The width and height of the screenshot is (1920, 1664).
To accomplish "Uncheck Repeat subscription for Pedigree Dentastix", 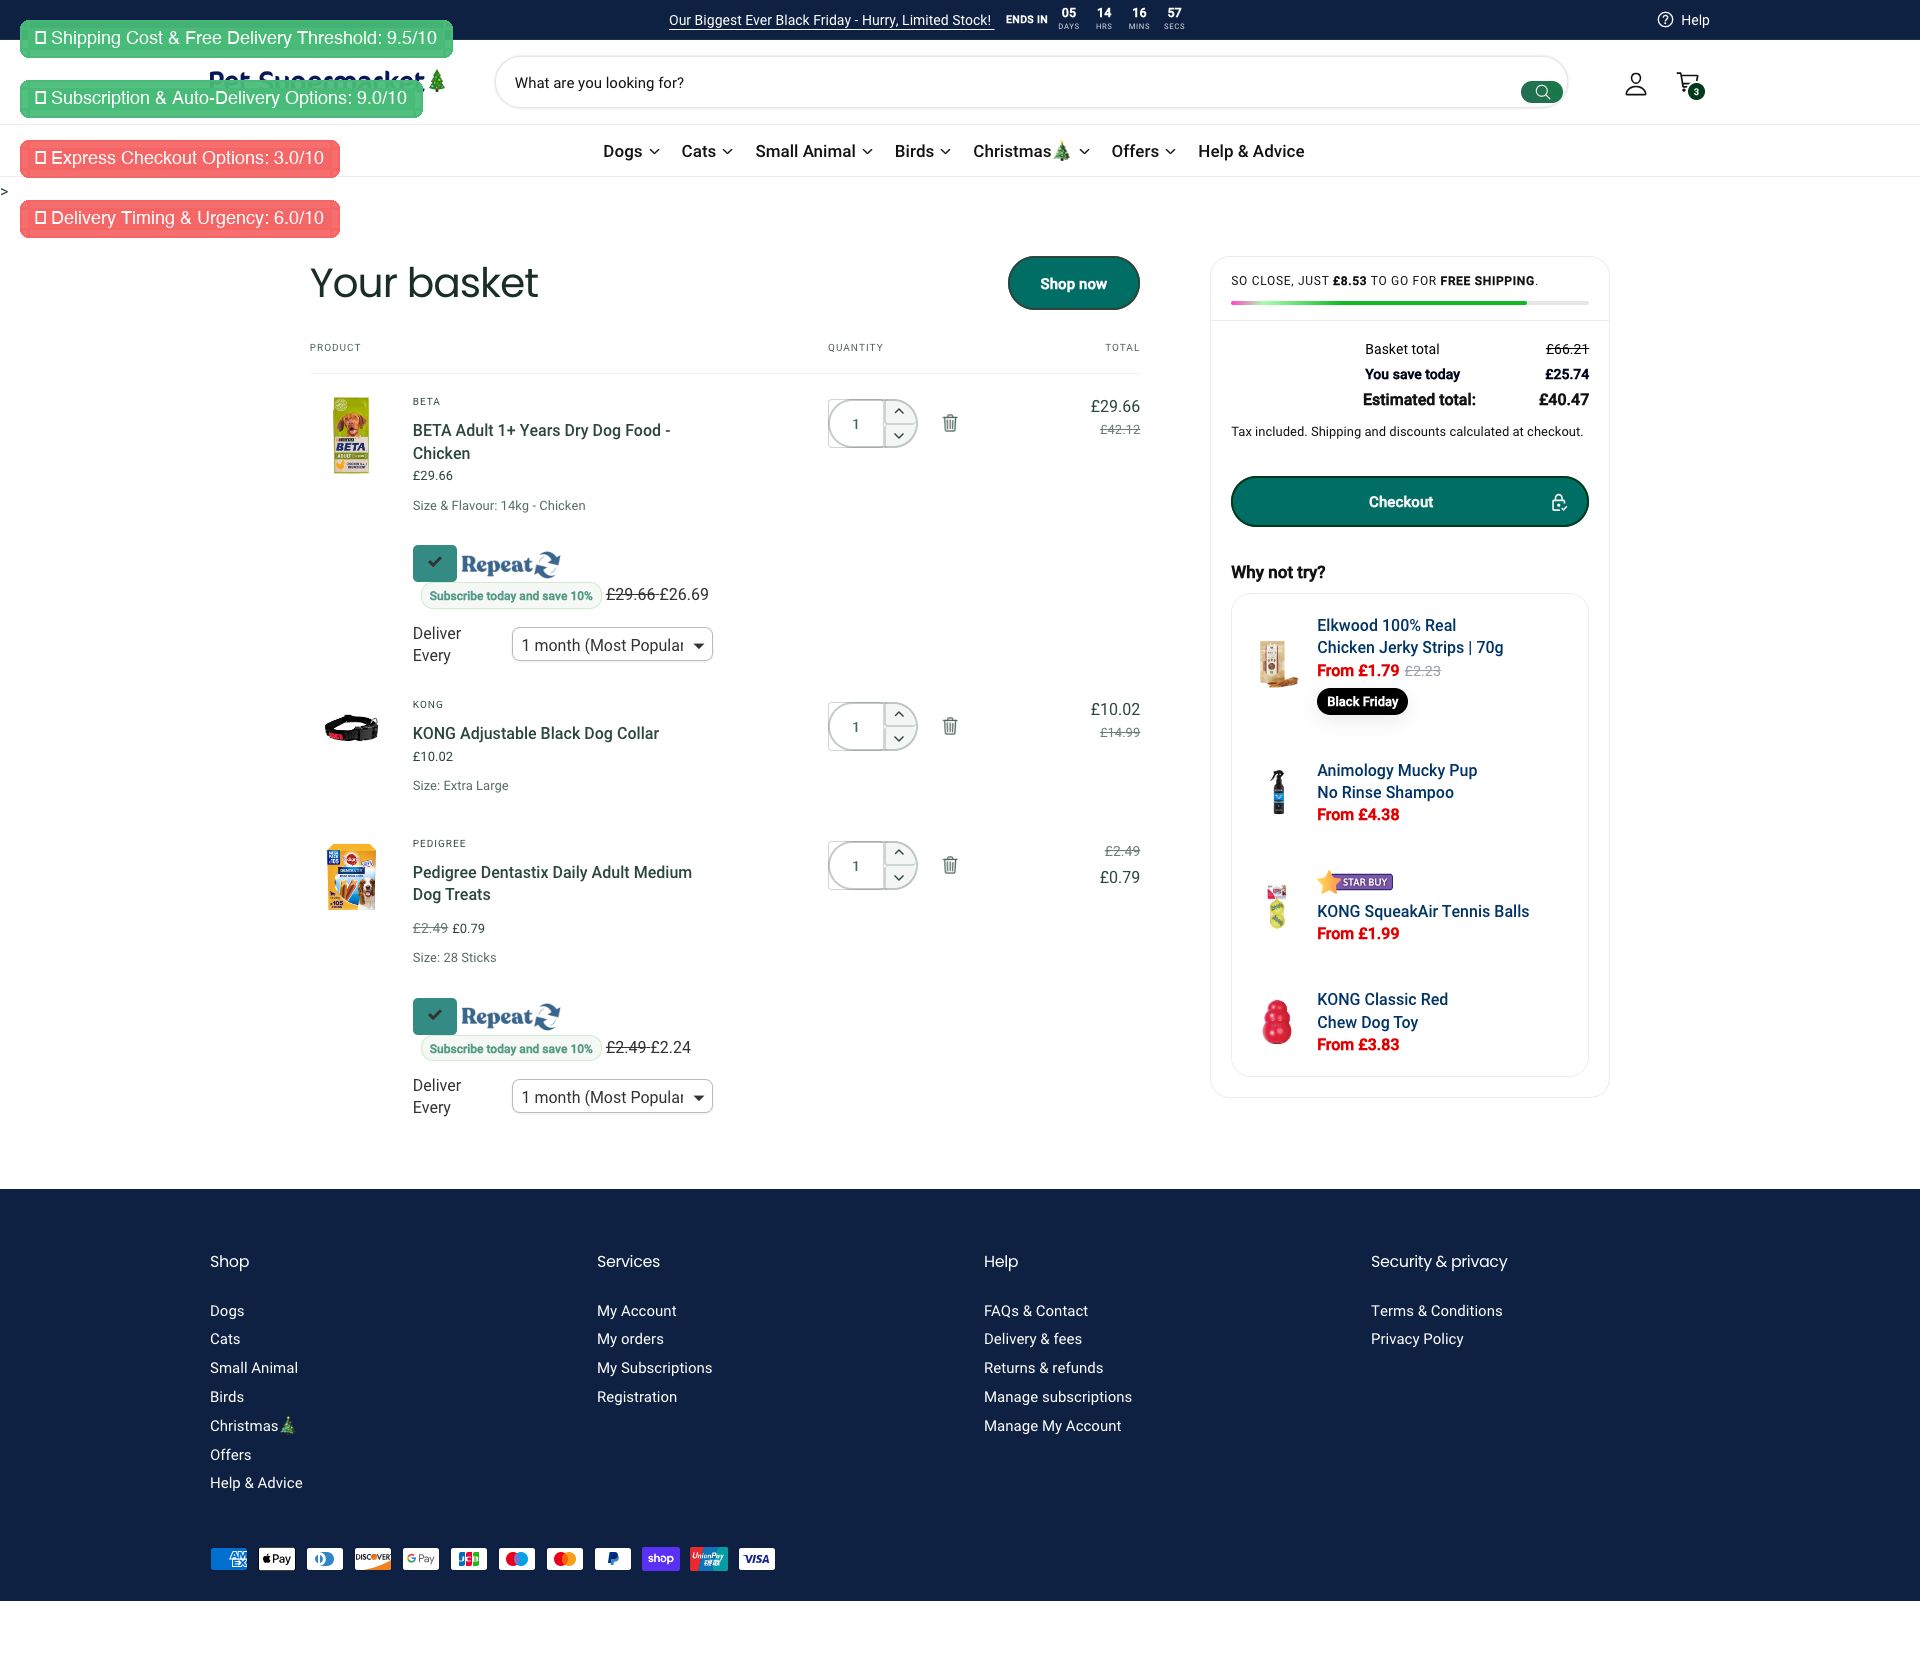I will [x=435, y=1016].
